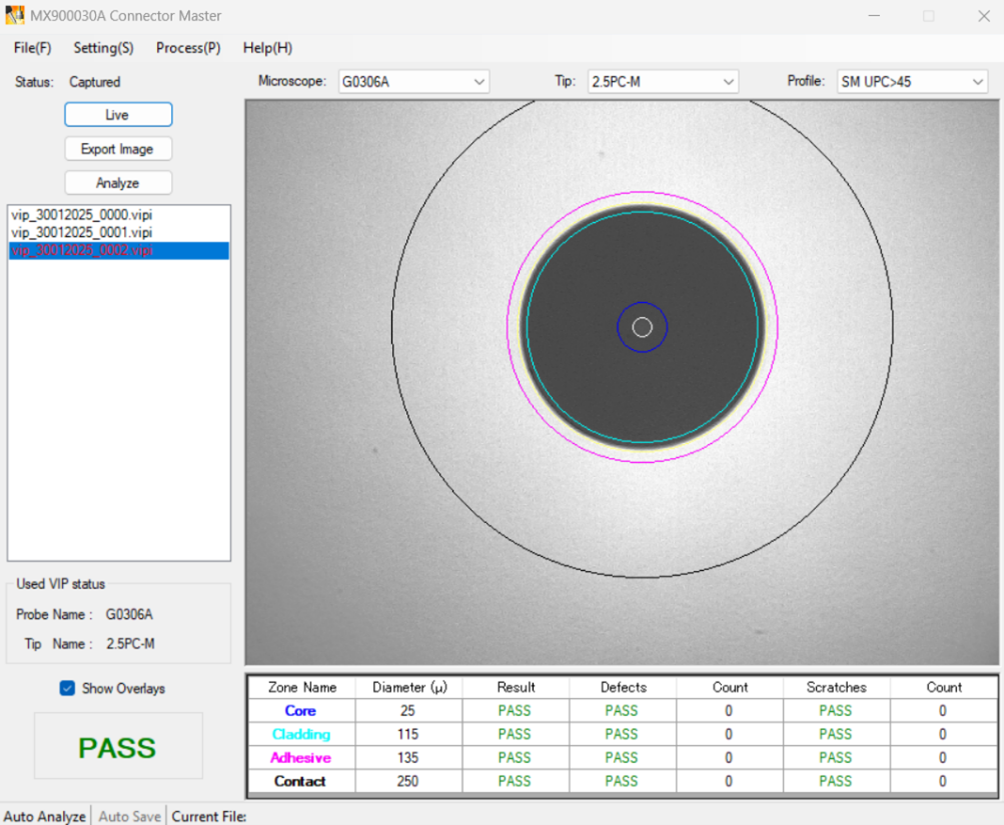
Task: Toggle the Show Overlays checkbox
Action: coord(68,688)
